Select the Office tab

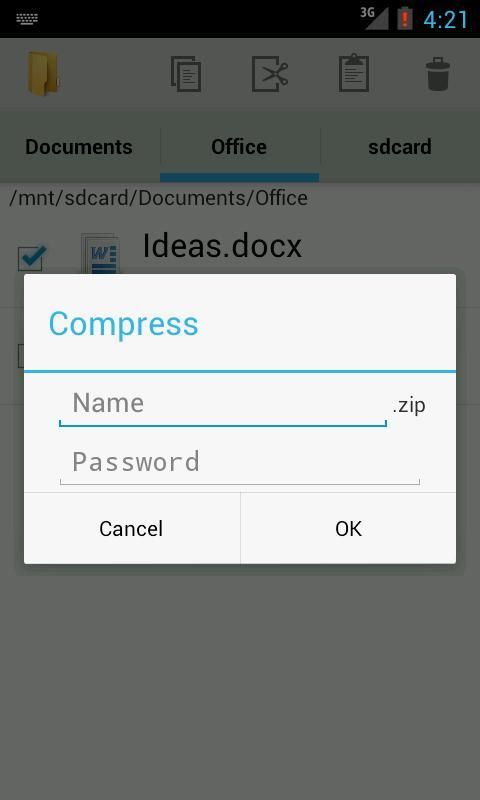239,147
